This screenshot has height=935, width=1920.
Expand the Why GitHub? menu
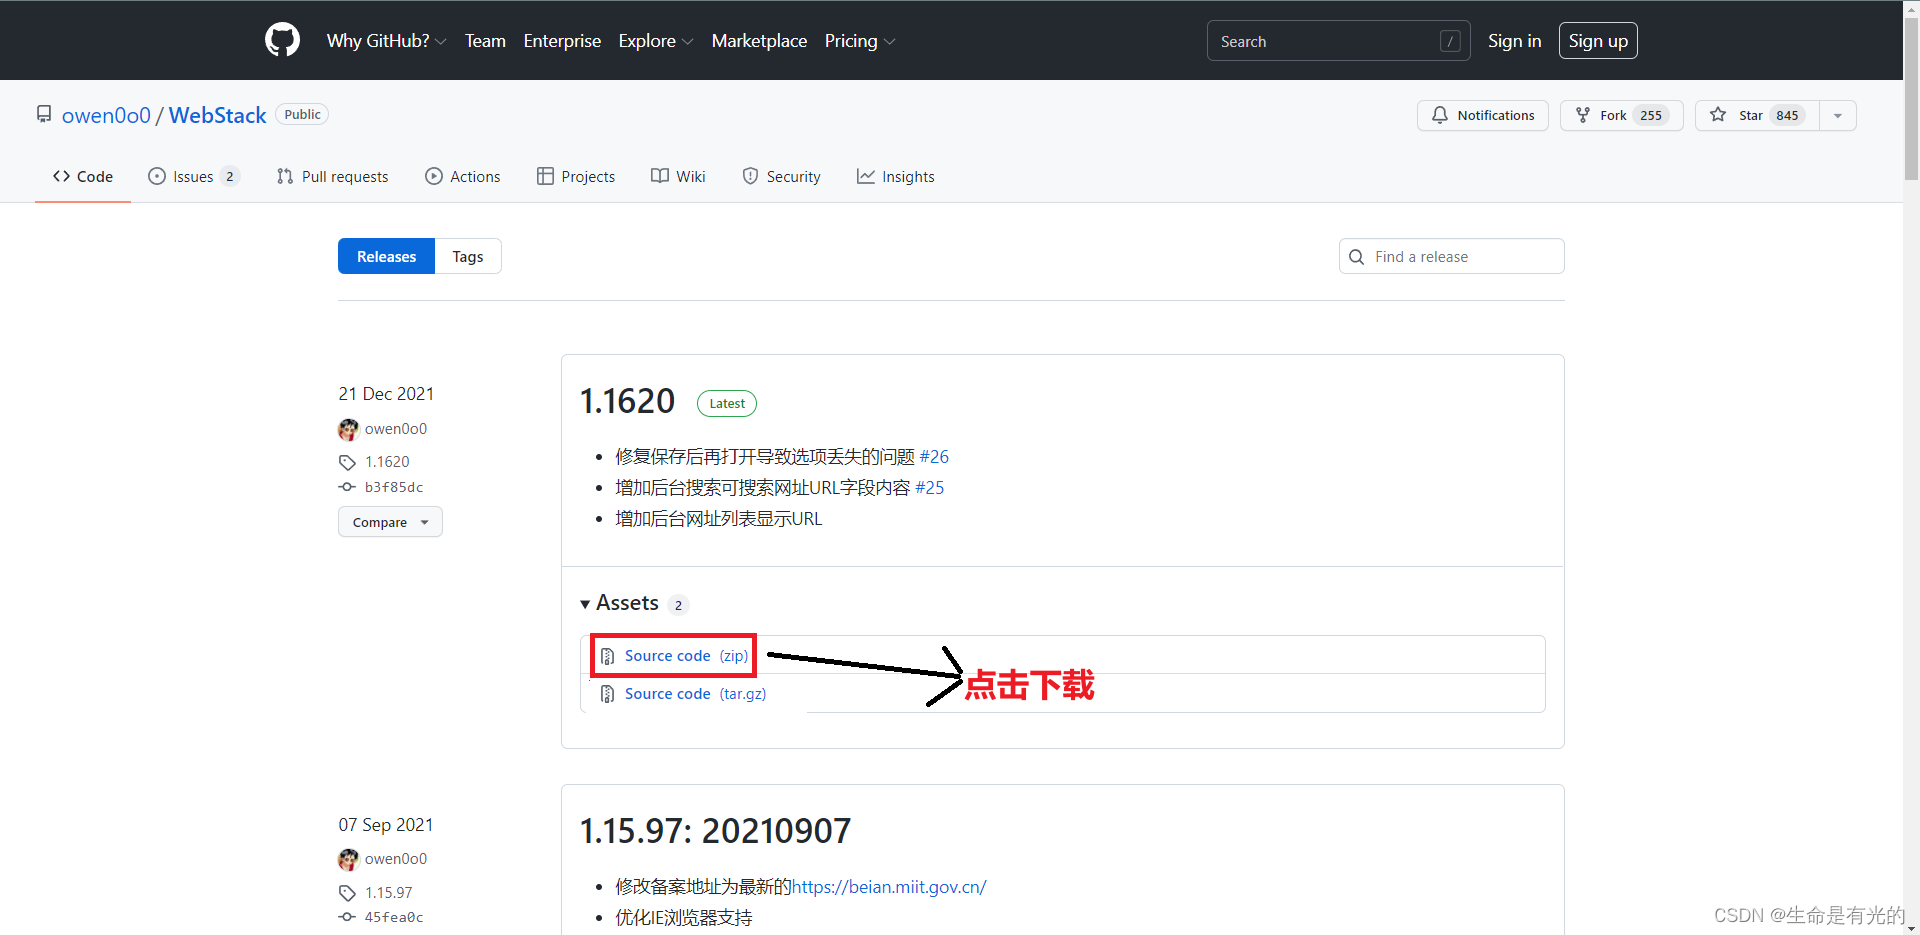tap(386, 41)
